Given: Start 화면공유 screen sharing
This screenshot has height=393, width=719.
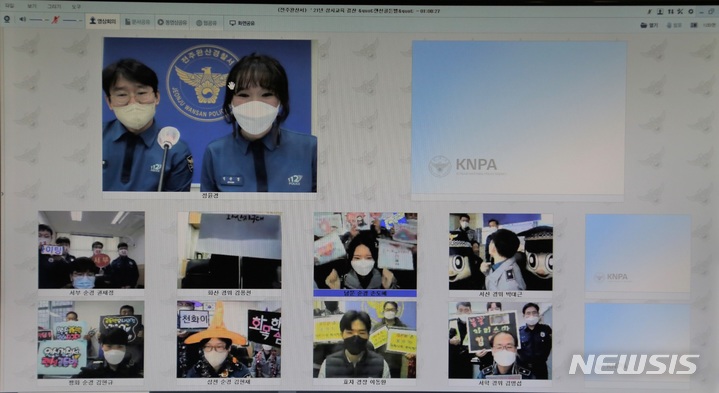Looking at the screenshot, I should tap(242, 22).
